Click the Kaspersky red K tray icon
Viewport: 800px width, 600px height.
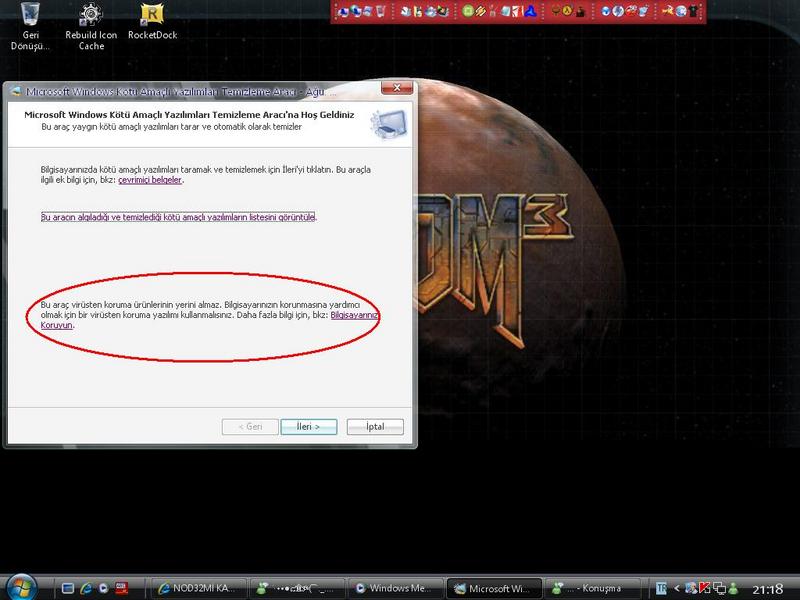[x=705, y=588]
